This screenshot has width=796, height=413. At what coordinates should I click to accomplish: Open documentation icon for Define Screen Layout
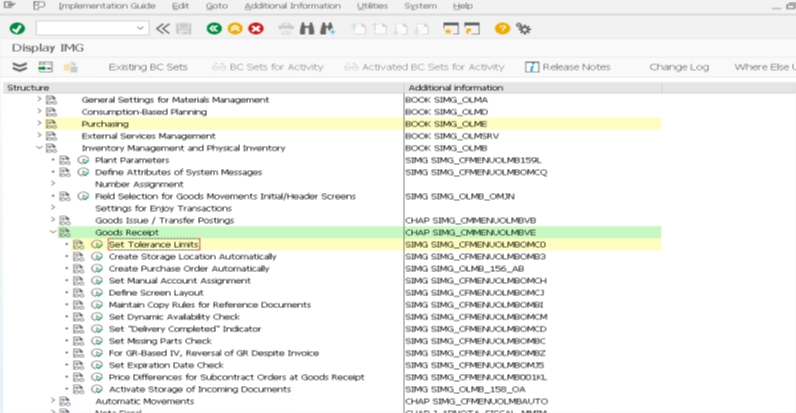tap(78, 293)
